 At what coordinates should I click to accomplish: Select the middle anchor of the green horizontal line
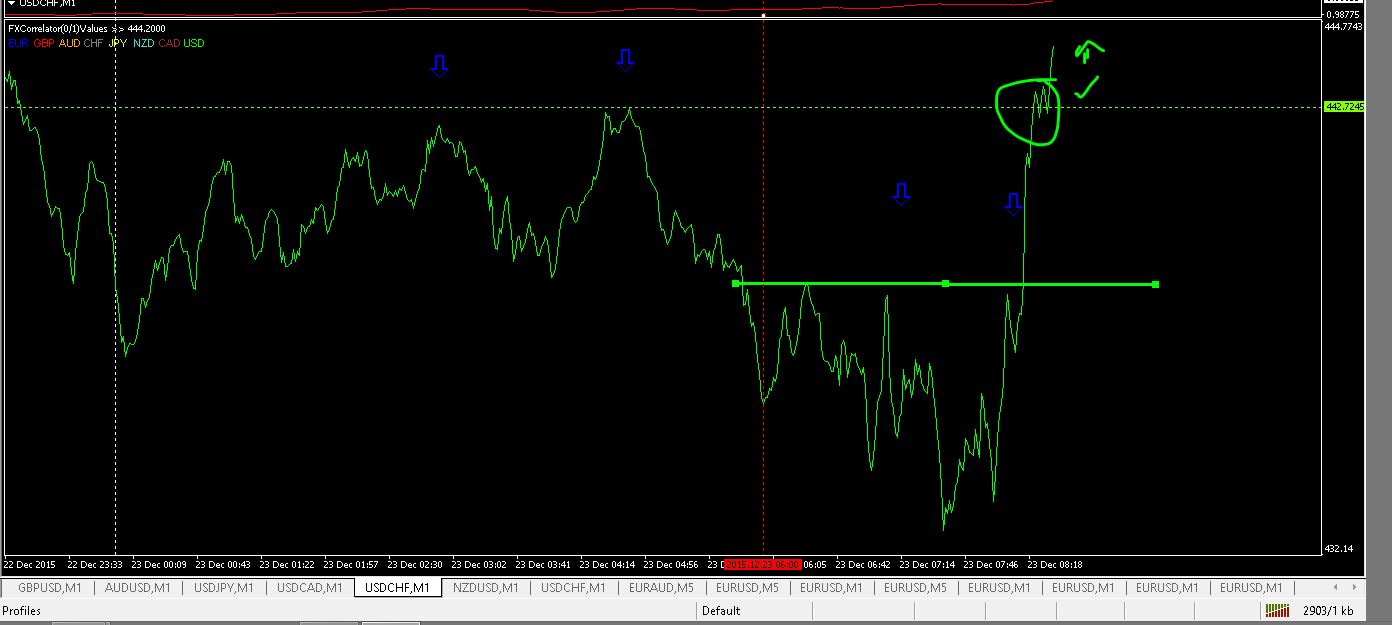pyautogui.click(x=945, y=284)
